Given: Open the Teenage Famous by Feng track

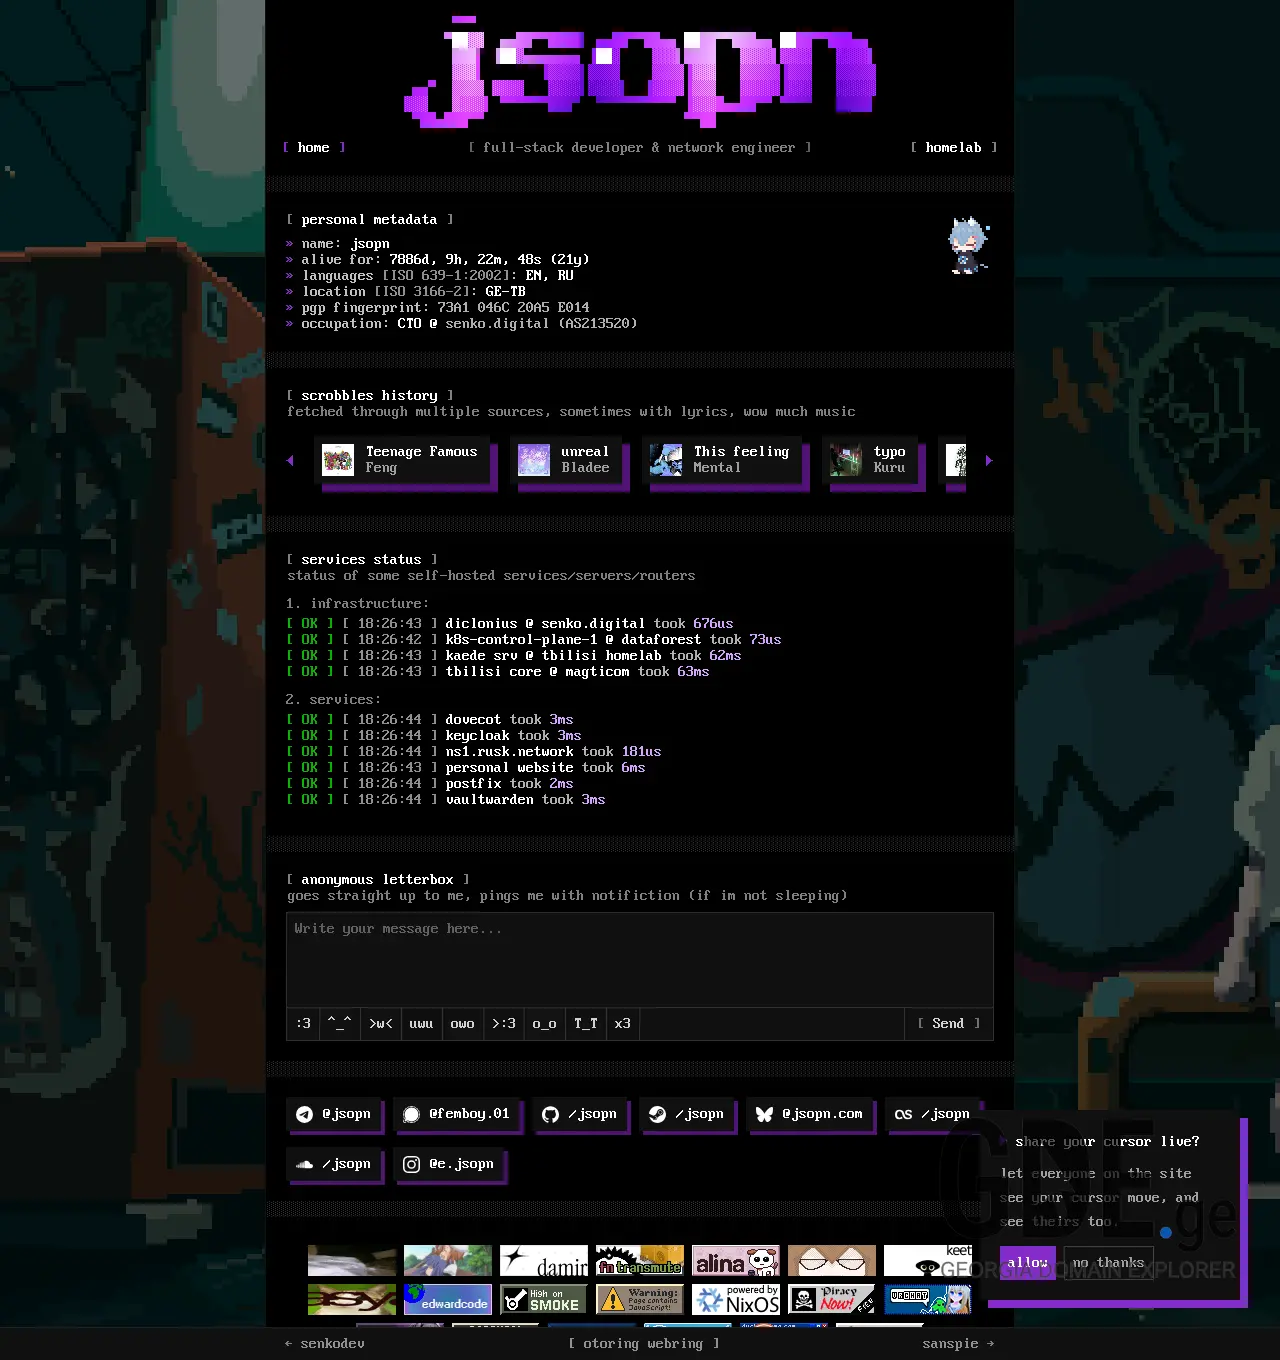Looking at the screenshot, I should point(404,460).
